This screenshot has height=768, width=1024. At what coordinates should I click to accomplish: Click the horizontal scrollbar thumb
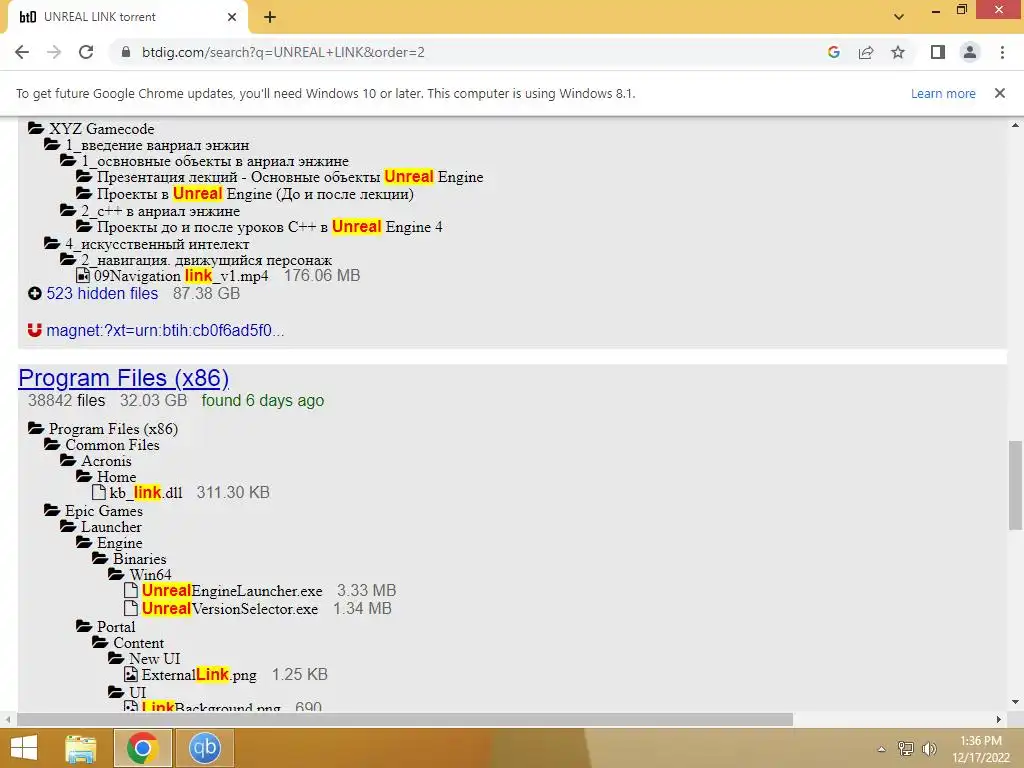[405, 719]
